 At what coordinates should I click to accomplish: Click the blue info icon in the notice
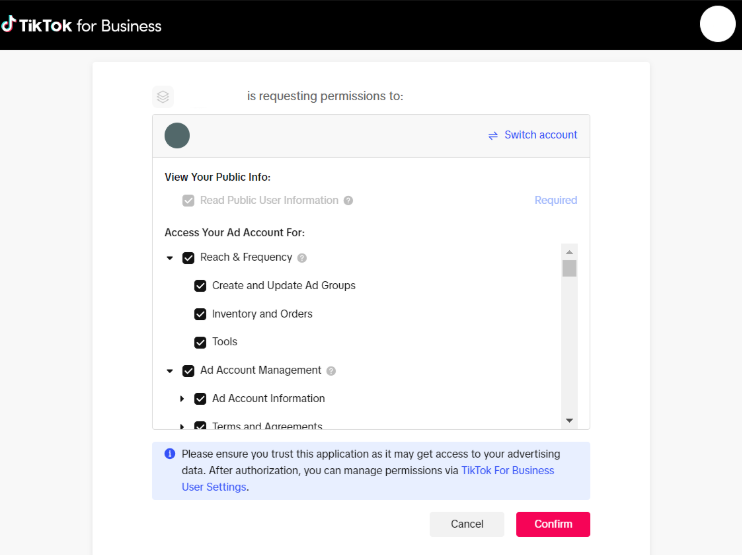coord(169,454)
